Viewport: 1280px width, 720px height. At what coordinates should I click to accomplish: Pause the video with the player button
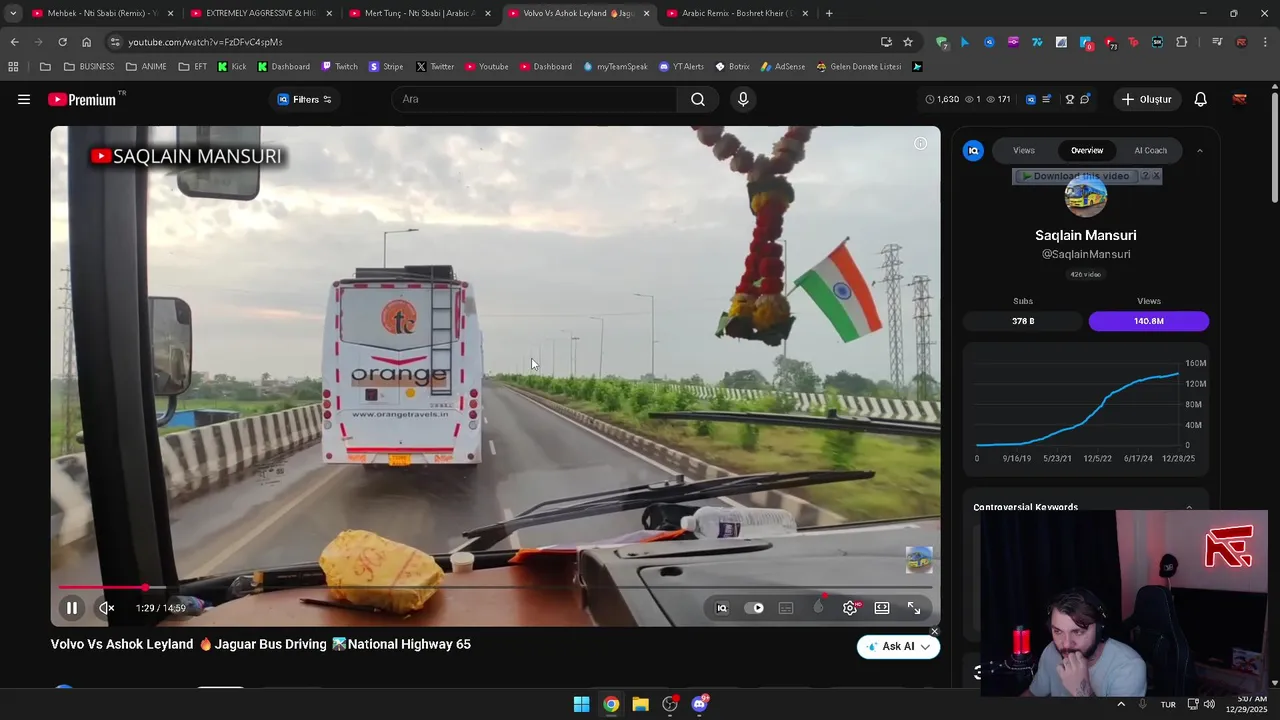(72, 608)
